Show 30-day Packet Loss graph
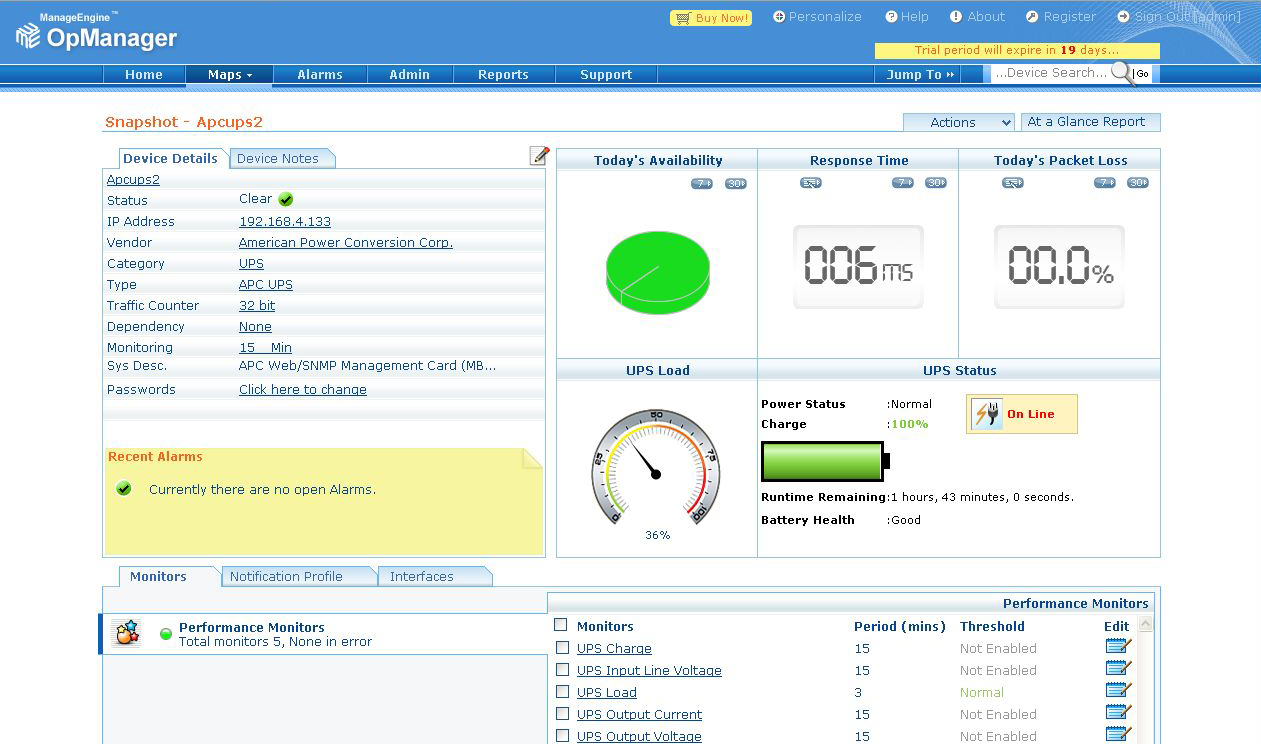 (x=1138, y=183)
